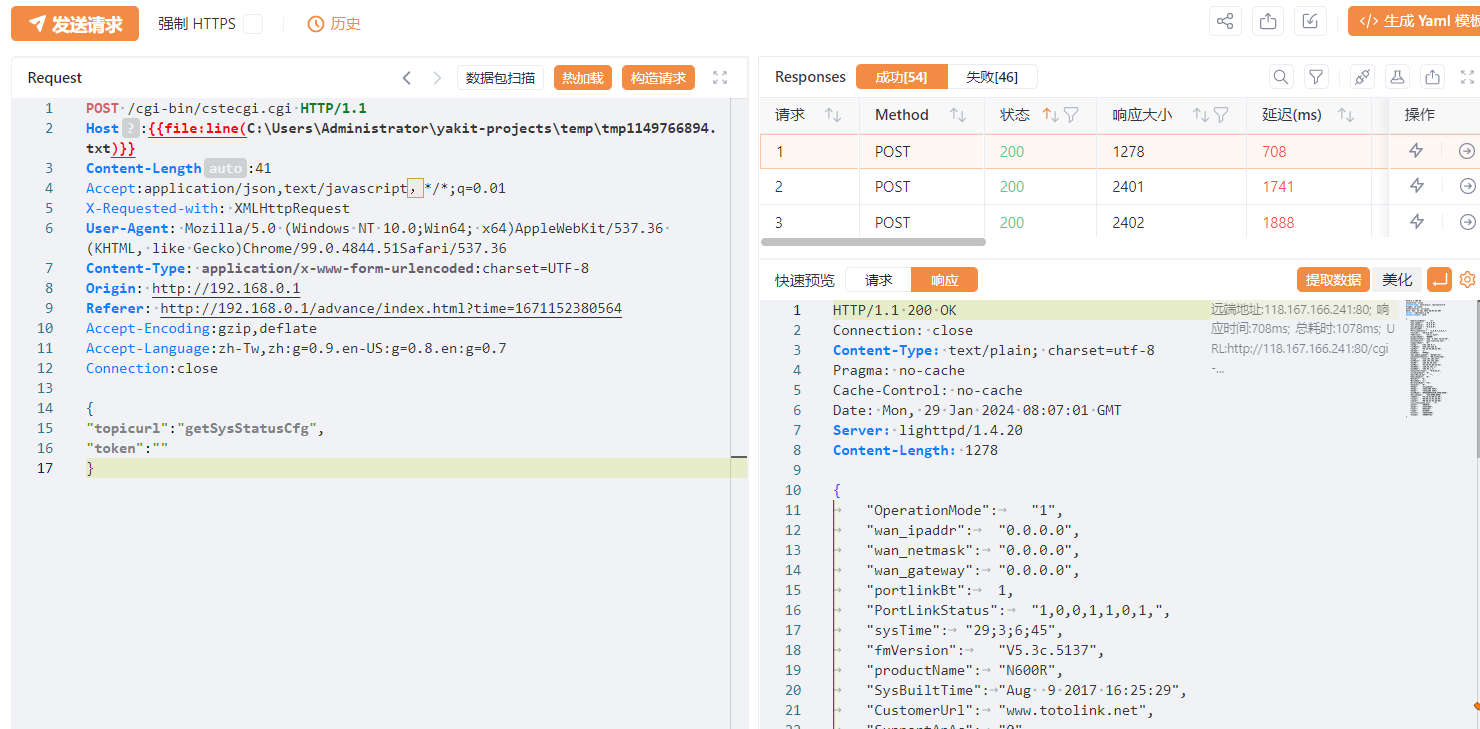
Task: Click 数据包扫描 button
Action: (500, 78)
